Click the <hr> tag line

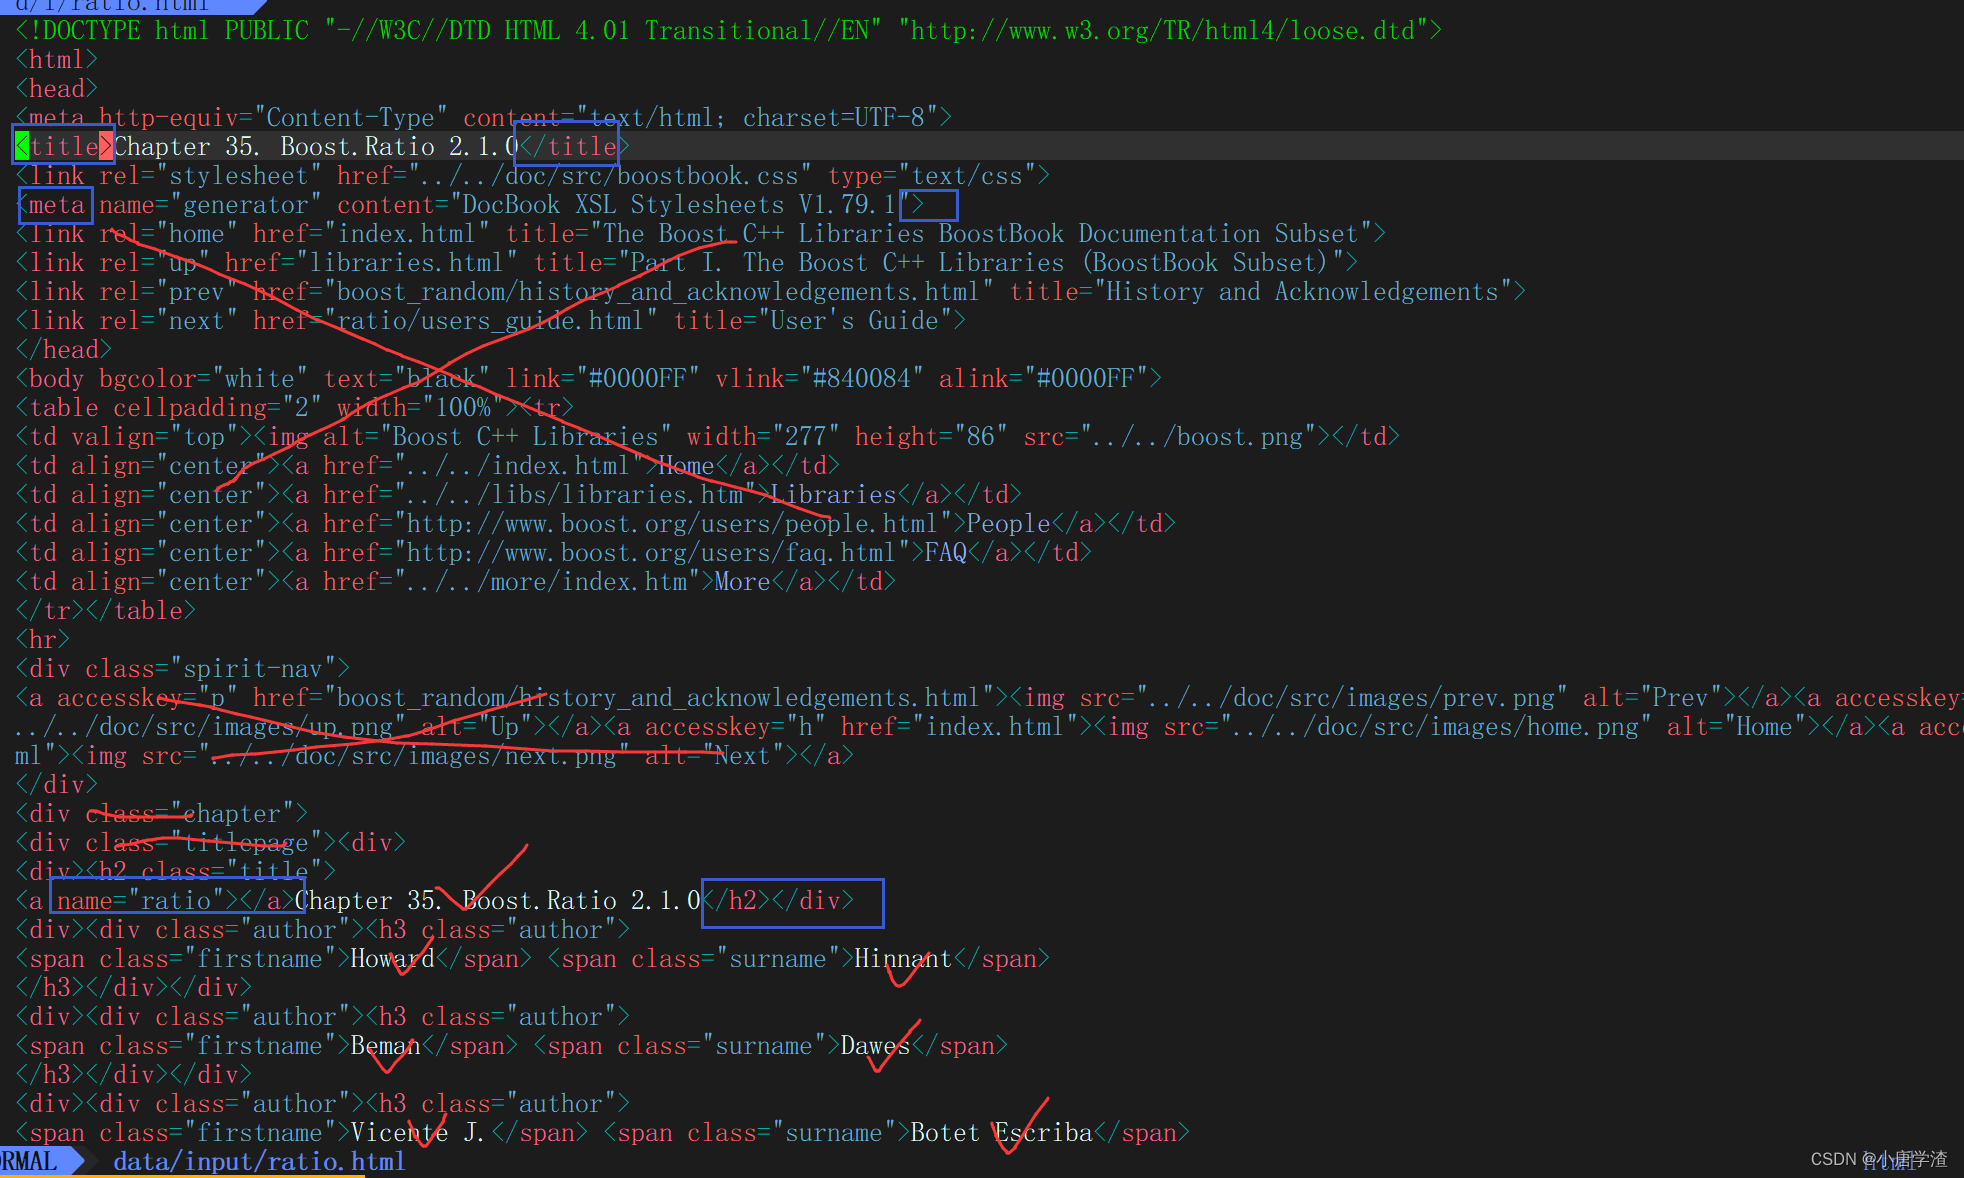pyautogui.click(x=43, y=639)
